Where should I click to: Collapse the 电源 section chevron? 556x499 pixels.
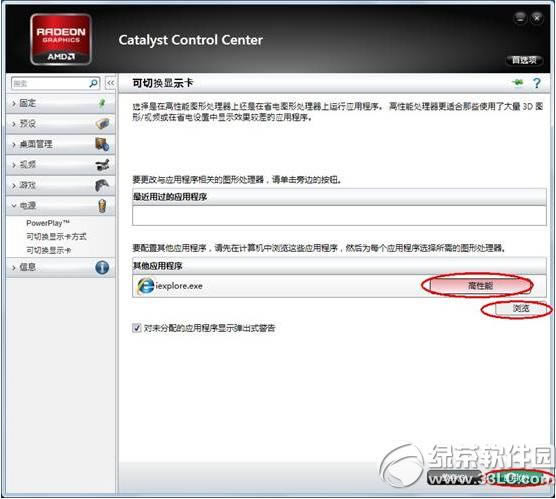14,206
